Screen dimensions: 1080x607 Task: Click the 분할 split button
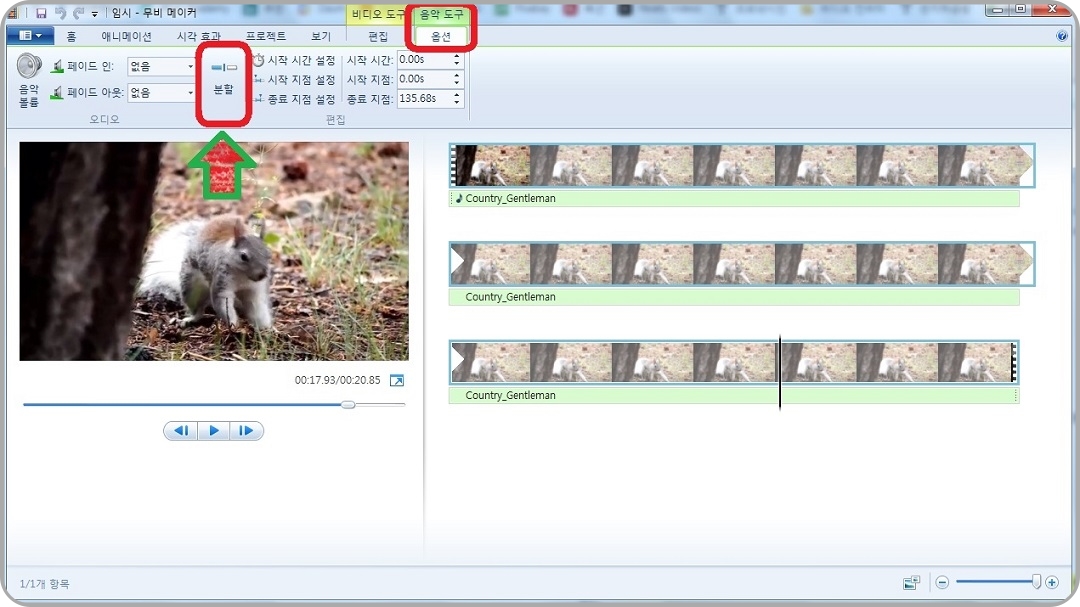pos(223,79)
